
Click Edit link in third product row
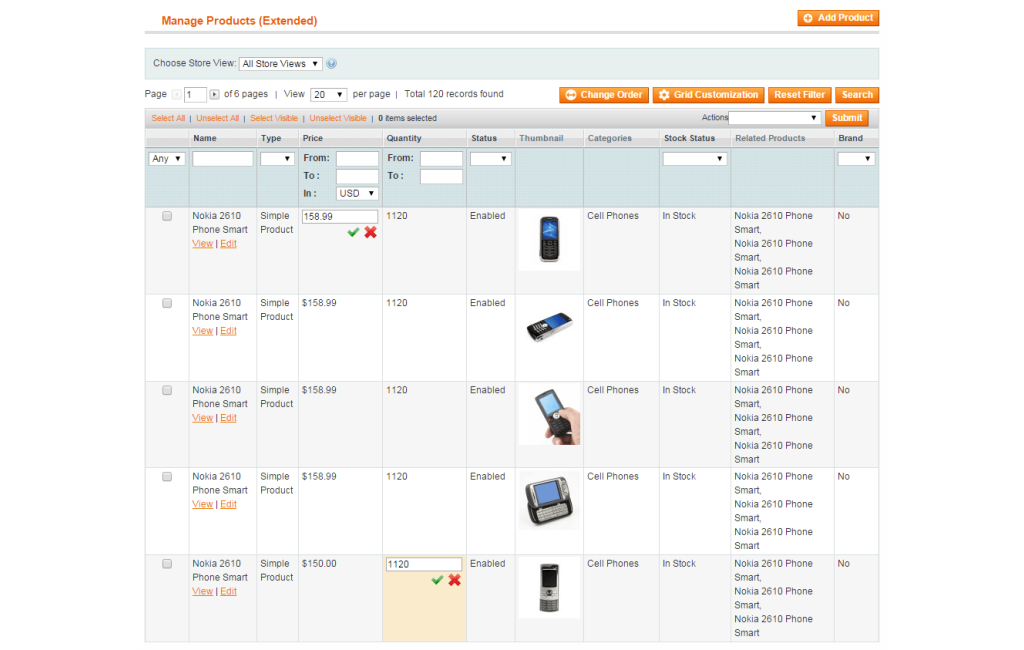point(228,418)
